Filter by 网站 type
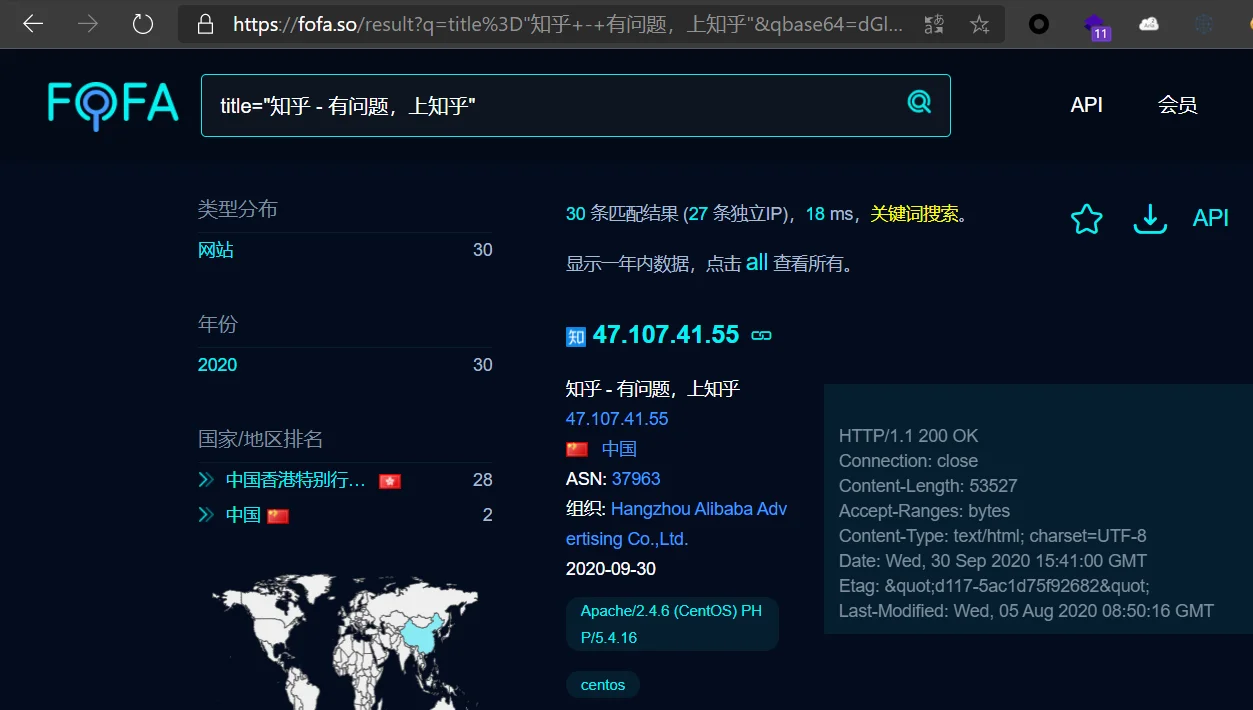The width and height of the screenshot is (1253, 710). tap(216, 250)
